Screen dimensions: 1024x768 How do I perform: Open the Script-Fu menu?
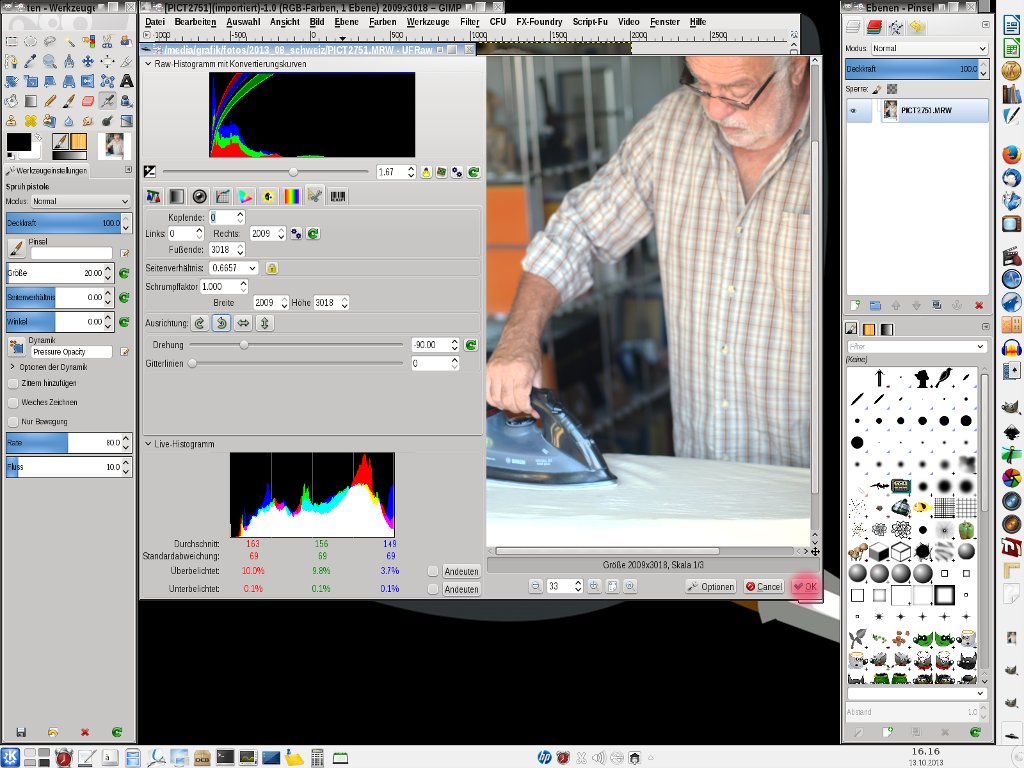[590, 22]
